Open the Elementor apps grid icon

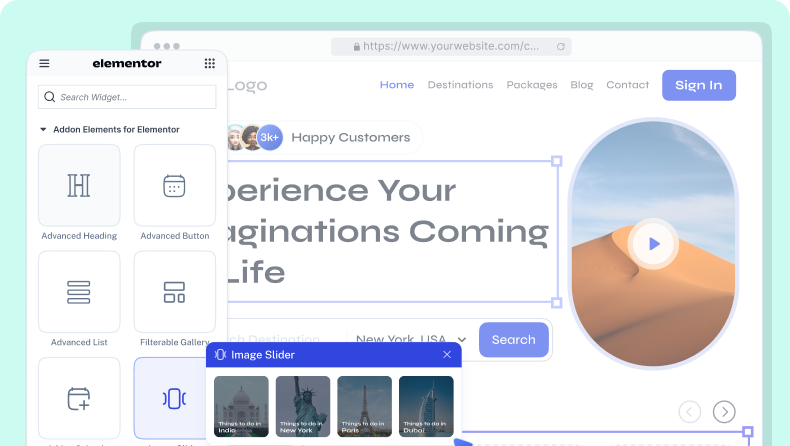(x=209, y=63)
